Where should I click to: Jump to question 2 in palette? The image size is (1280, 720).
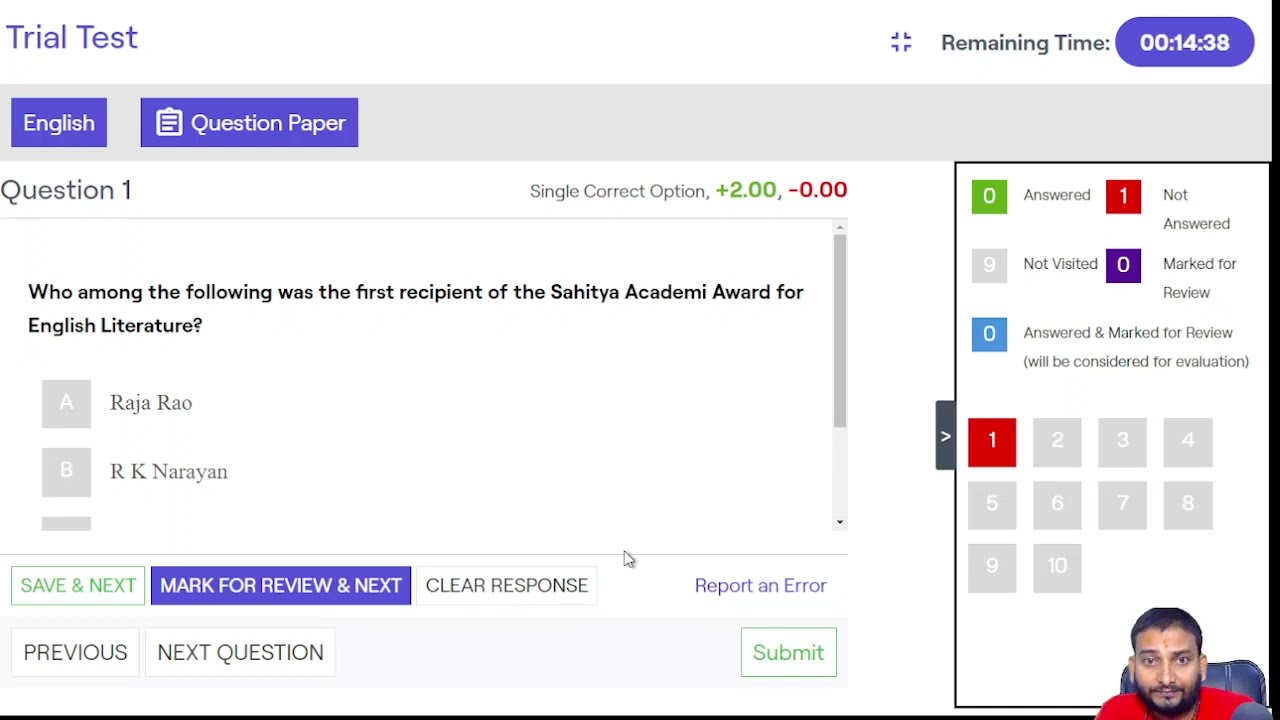(x=1057, y=442)
